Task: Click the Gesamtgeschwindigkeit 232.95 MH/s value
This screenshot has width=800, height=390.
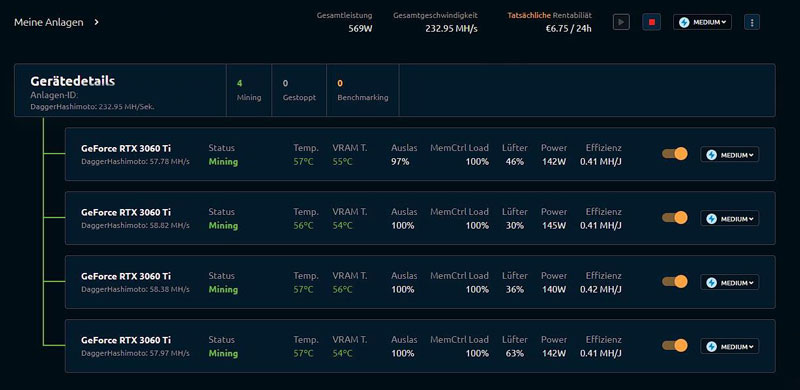Action: [452, 29]
